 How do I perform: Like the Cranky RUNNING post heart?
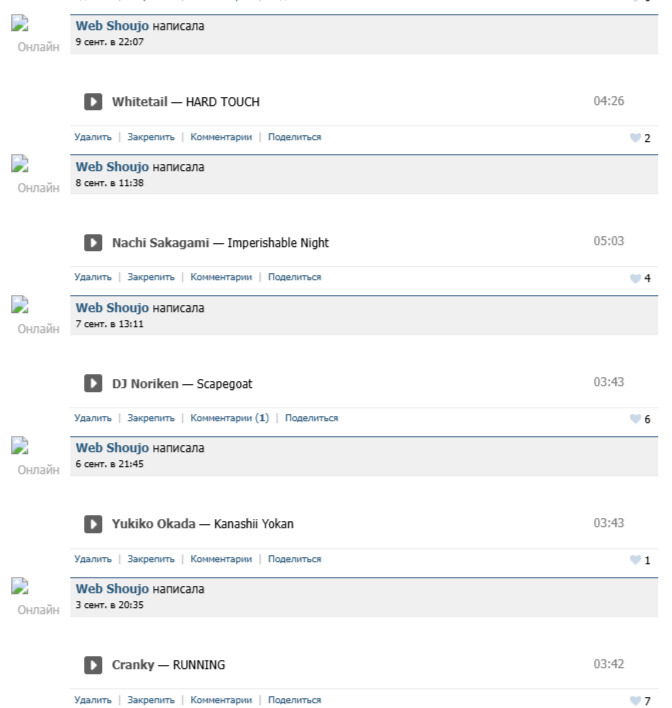[635, 701]
